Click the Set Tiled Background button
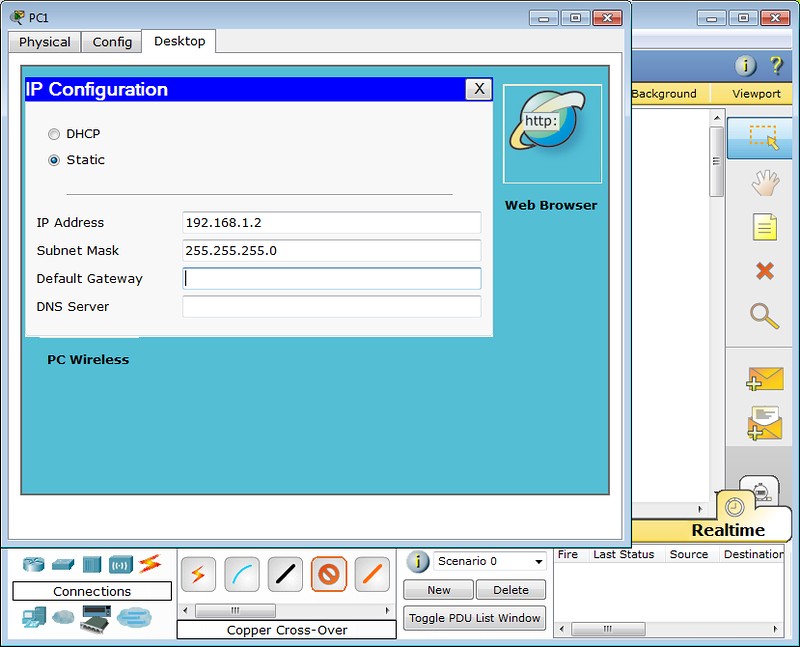Viewport: 800px width, 647px height. coord(670,93)
